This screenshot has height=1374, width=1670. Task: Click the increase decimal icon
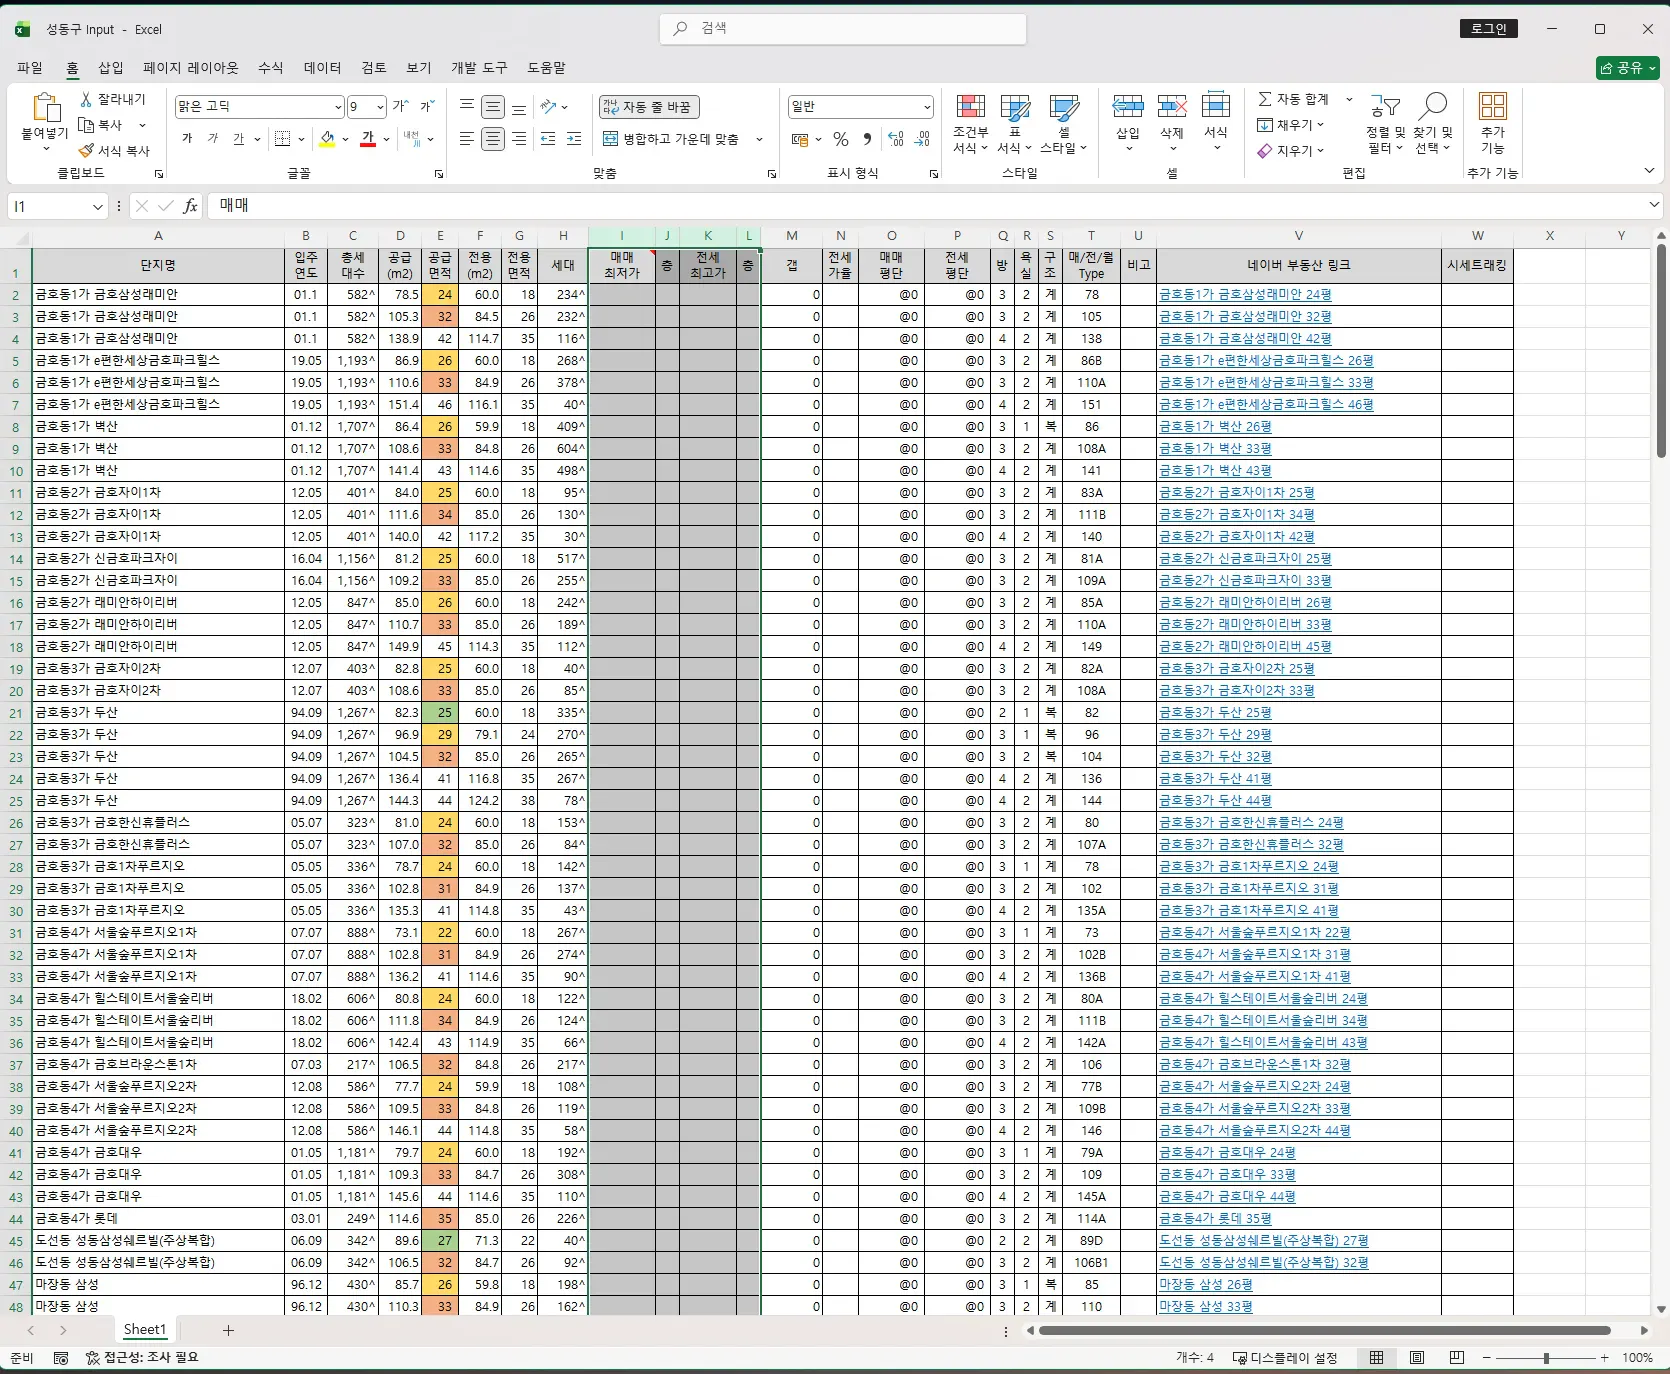point(896,139)
